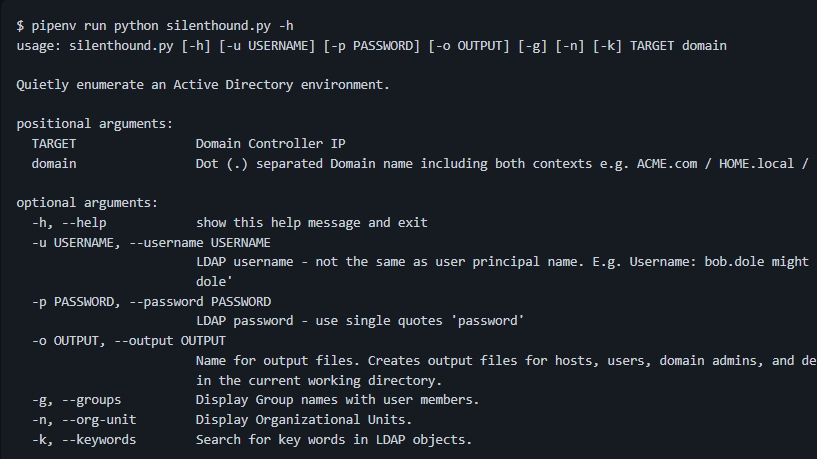Click the "-o OUTPUT, --output OUTPUT" option

(x=129, y=341)
